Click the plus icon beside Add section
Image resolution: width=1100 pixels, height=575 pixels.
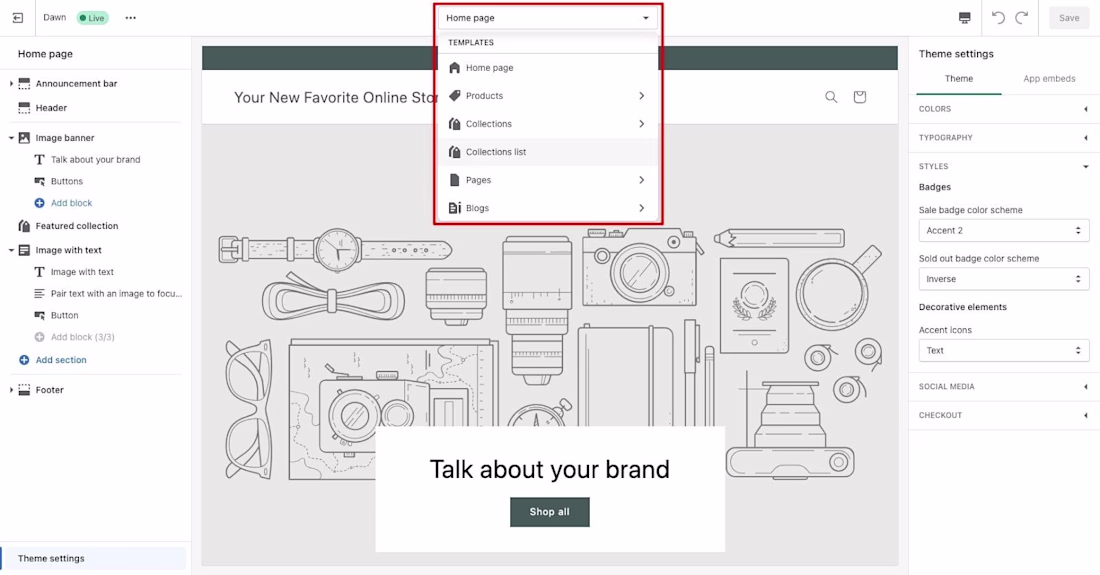coord(24,360)
